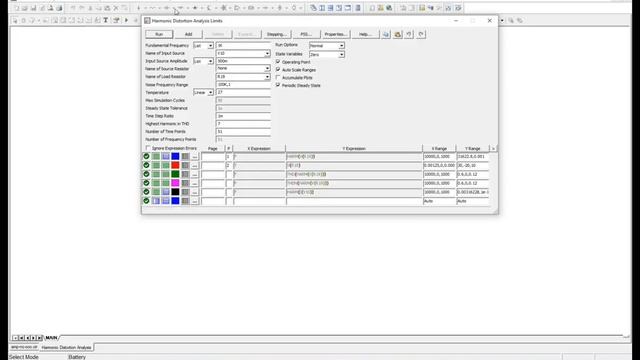Click Y scale icon in red curve row
This screenshot has height=360, width=640.
coord(166,165)
